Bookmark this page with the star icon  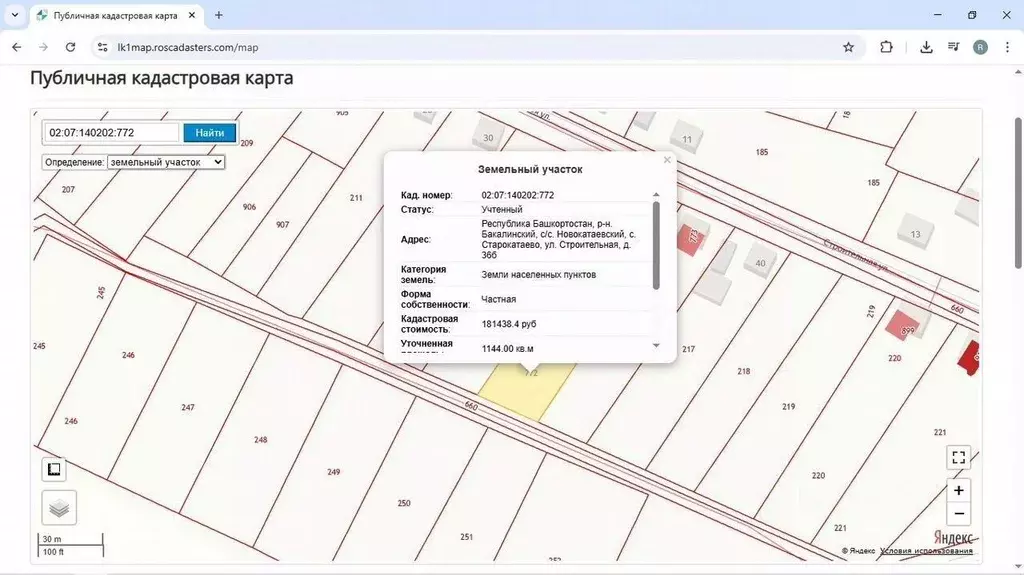[x=848, y=47]
